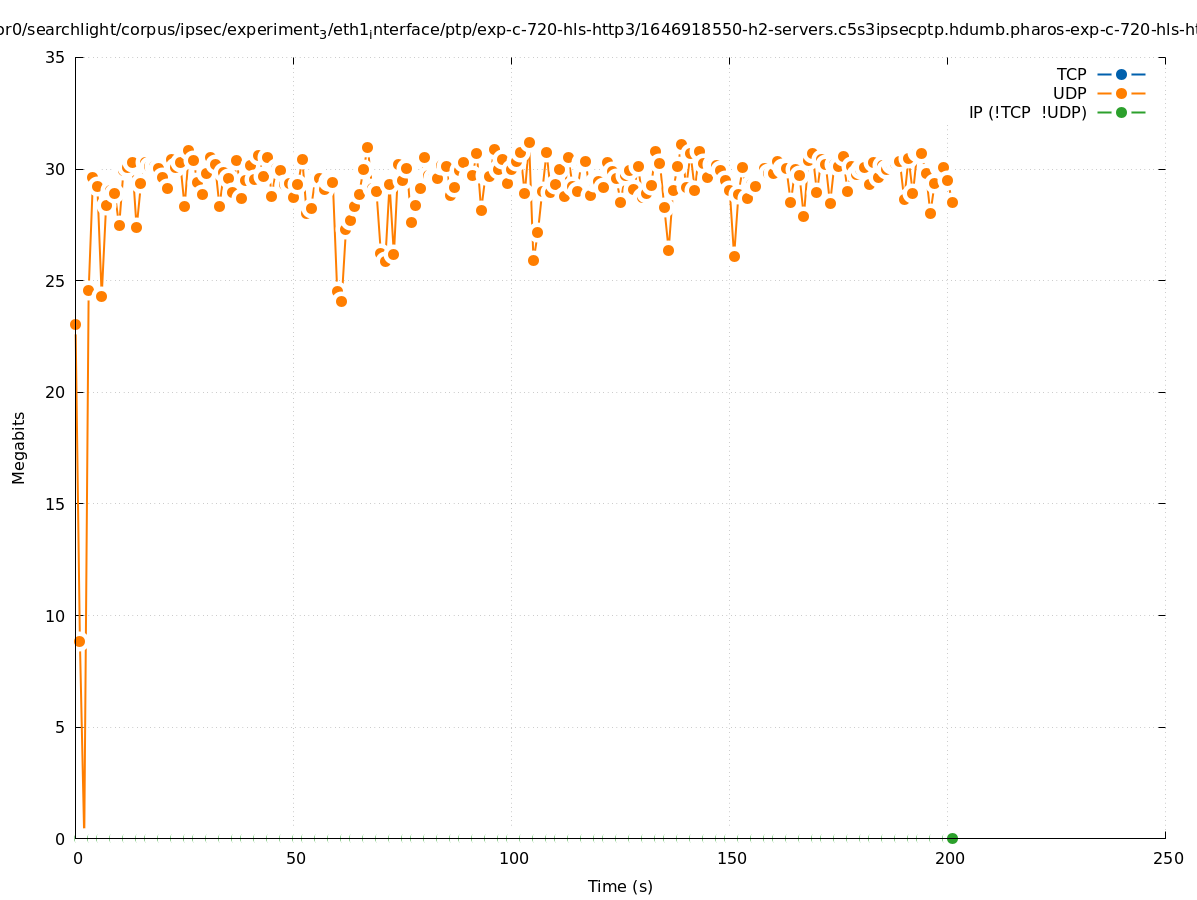Click the 35 tick on the y-axis
Viewport: 1197px width, 900px height.
tap(56, 57)
